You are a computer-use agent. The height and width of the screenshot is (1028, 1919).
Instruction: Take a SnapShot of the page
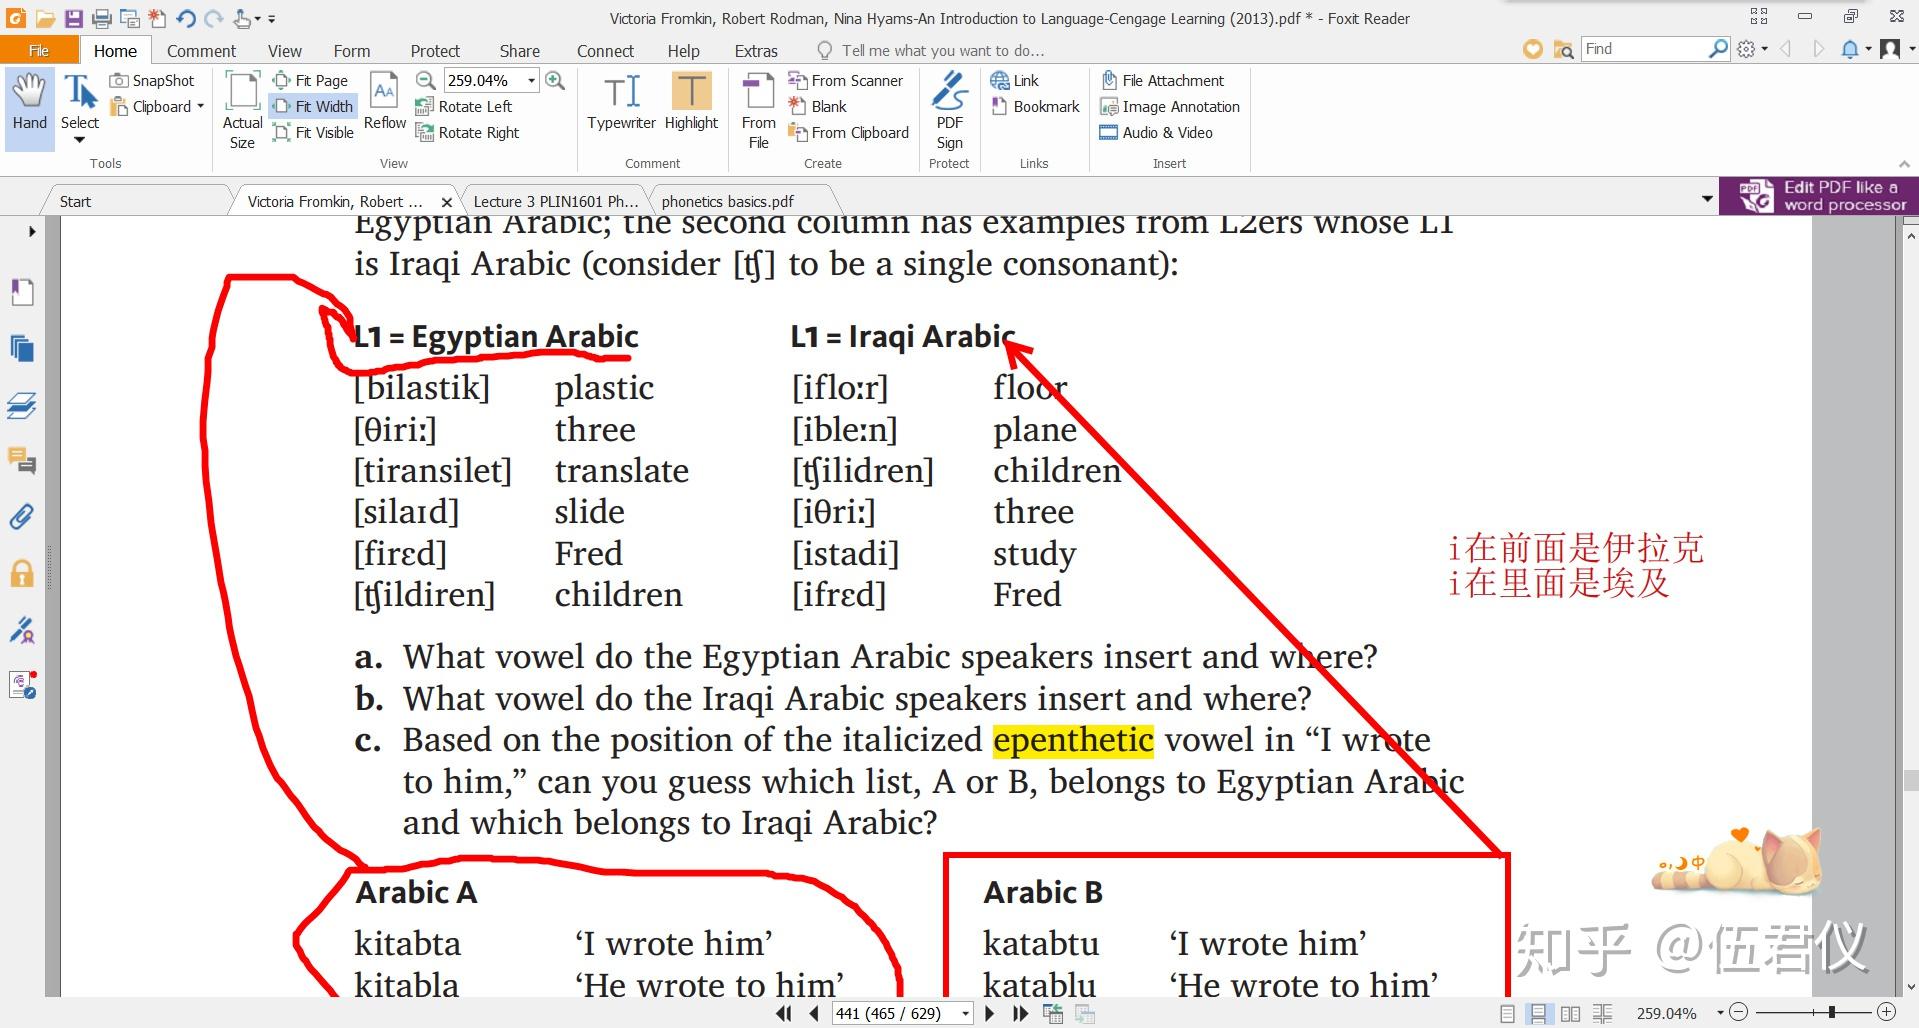click(153, 80)
